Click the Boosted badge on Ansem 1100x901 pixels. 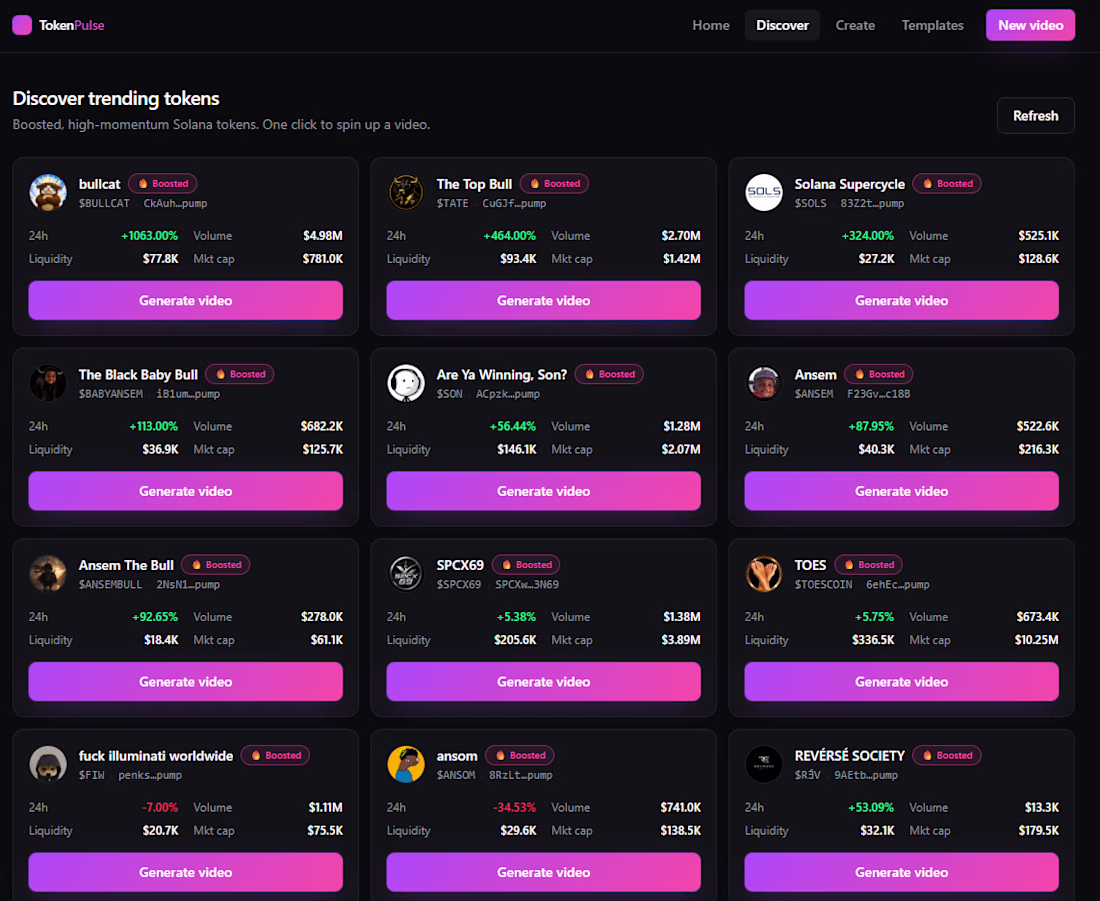pyautogui.click(x=879, y=374)
